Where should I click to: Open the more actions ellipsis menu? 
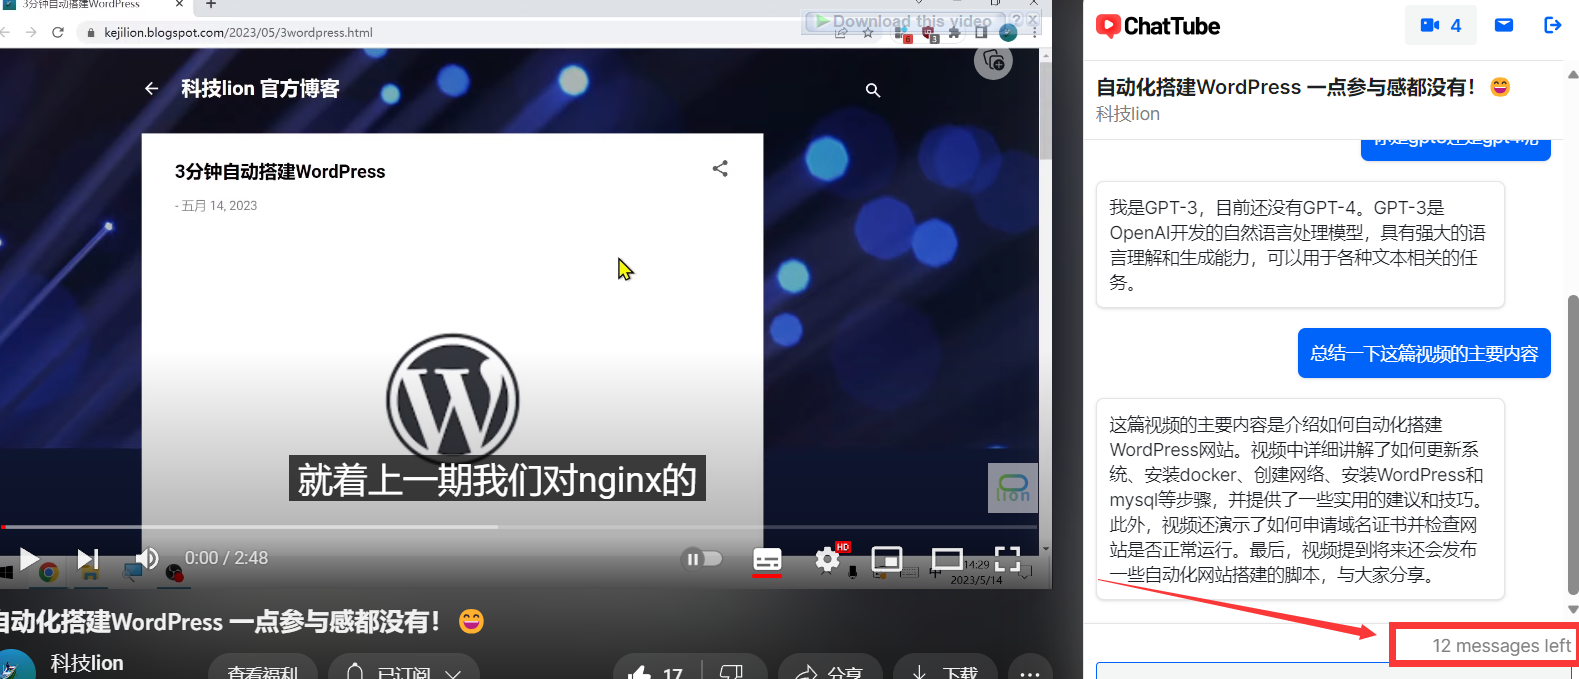1030,672
